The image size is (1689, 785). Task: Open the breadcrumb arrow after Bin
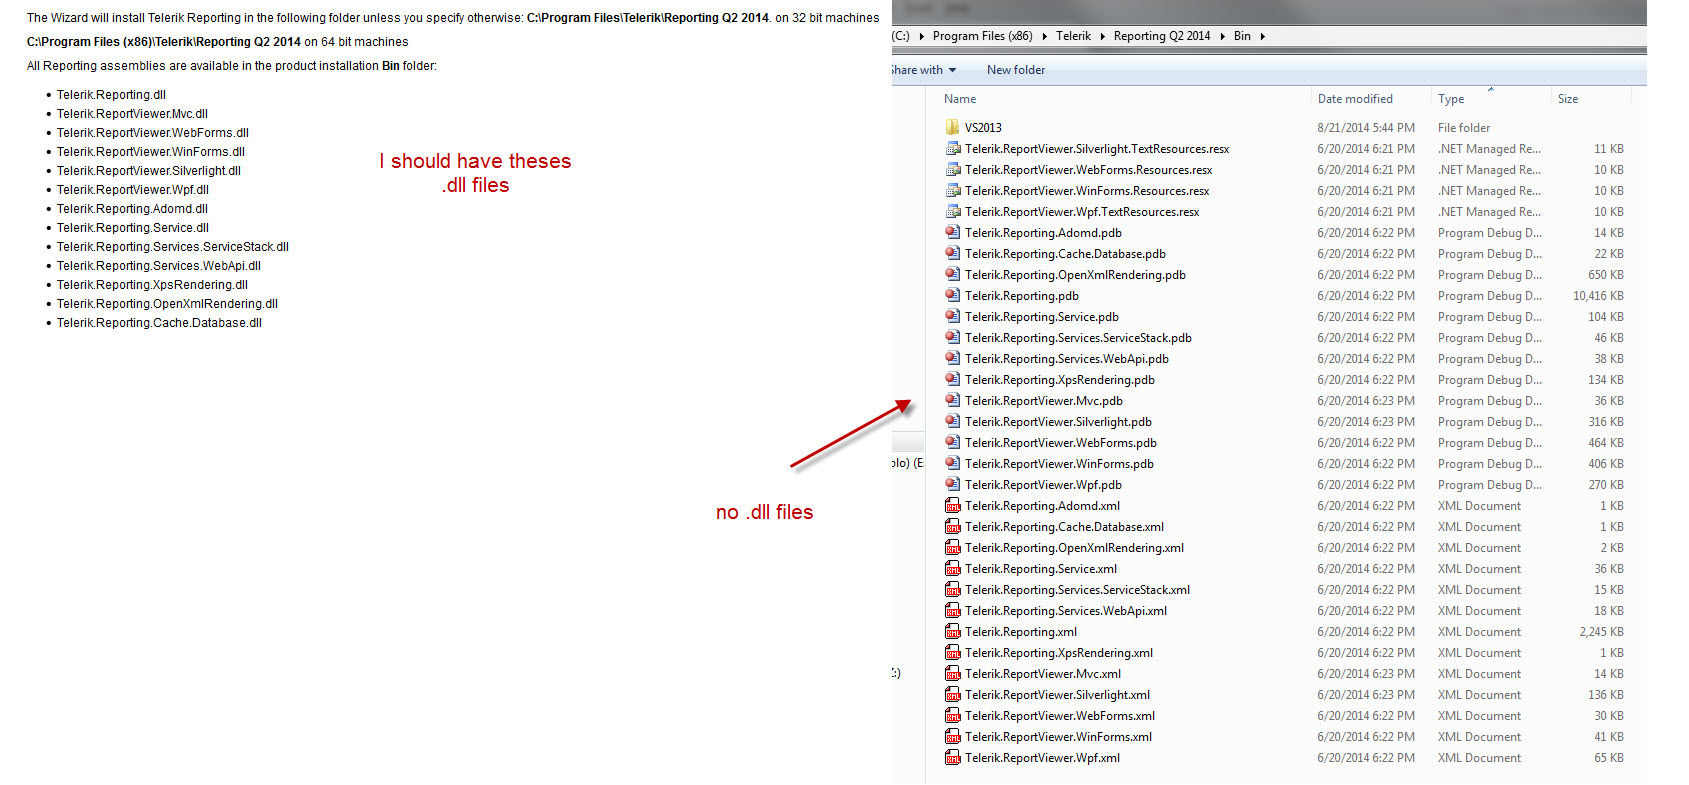[1262, 36]
